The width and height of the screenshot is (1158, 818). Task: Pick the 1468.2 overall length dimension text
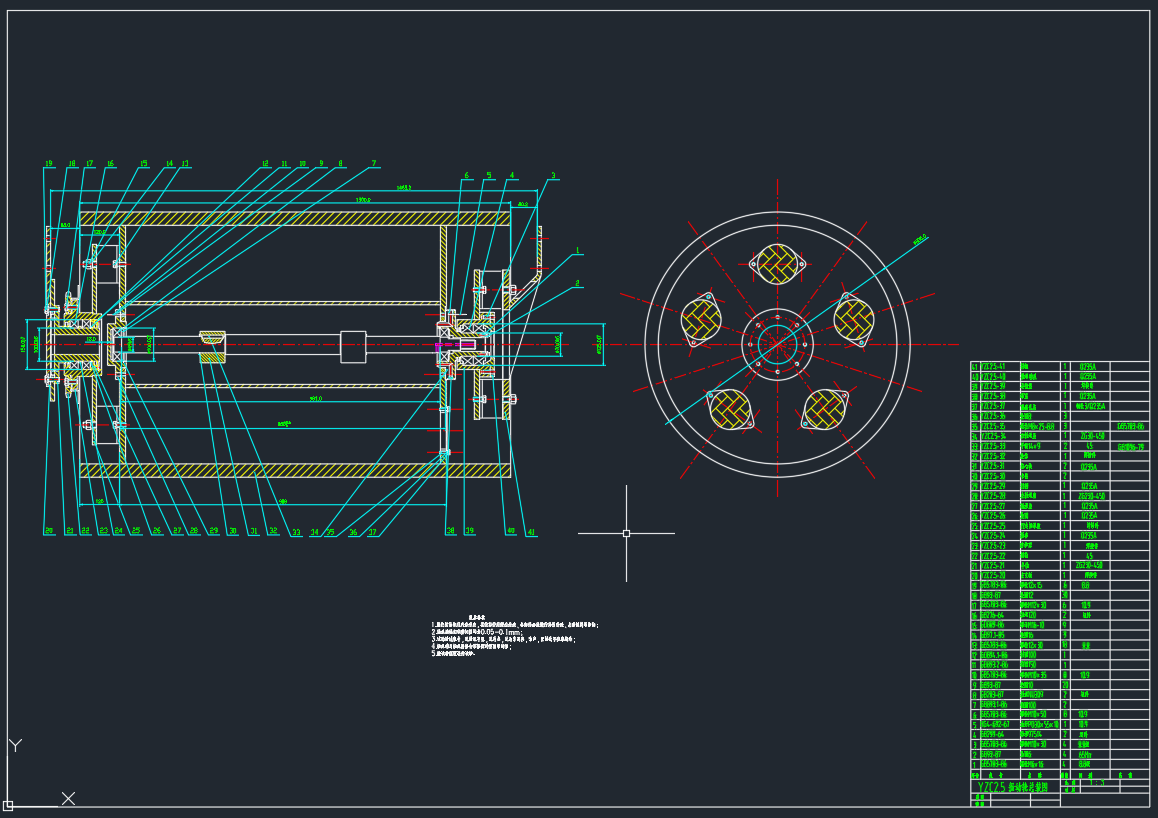(x=404, y=188)
